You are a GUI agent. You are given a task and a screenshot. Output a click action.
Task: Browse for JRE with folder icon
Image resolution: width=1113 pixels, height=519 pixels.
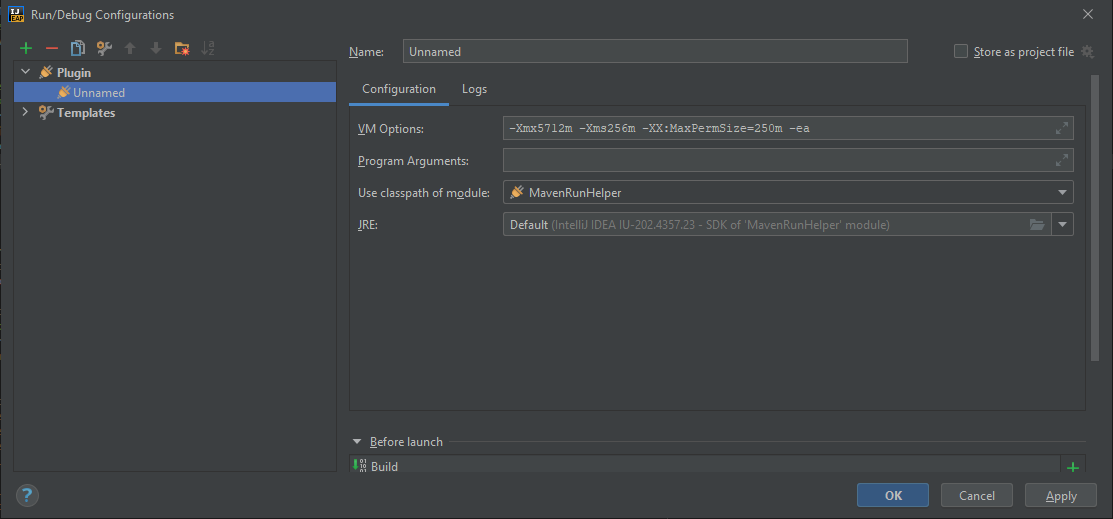pyautogui.click(x=1037, y=224)
